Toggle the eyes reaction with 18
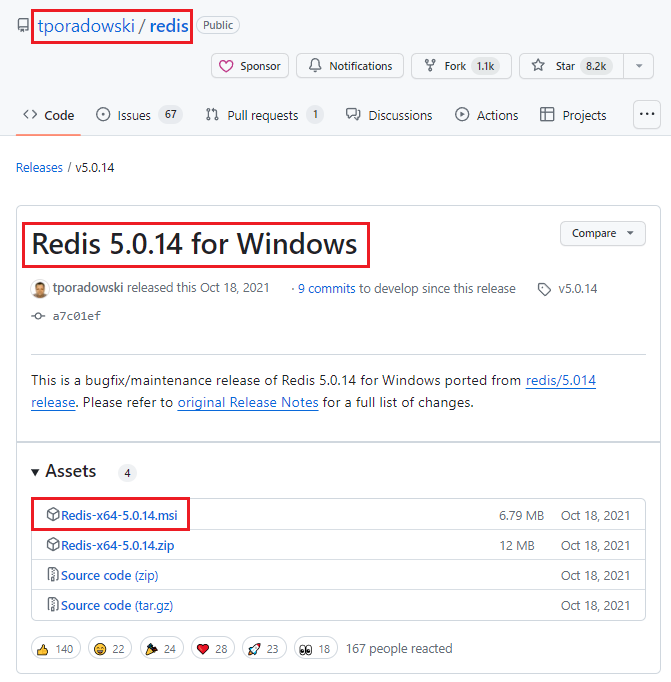The height and width of the screenshot is (682, 671). tap(316, 649)
